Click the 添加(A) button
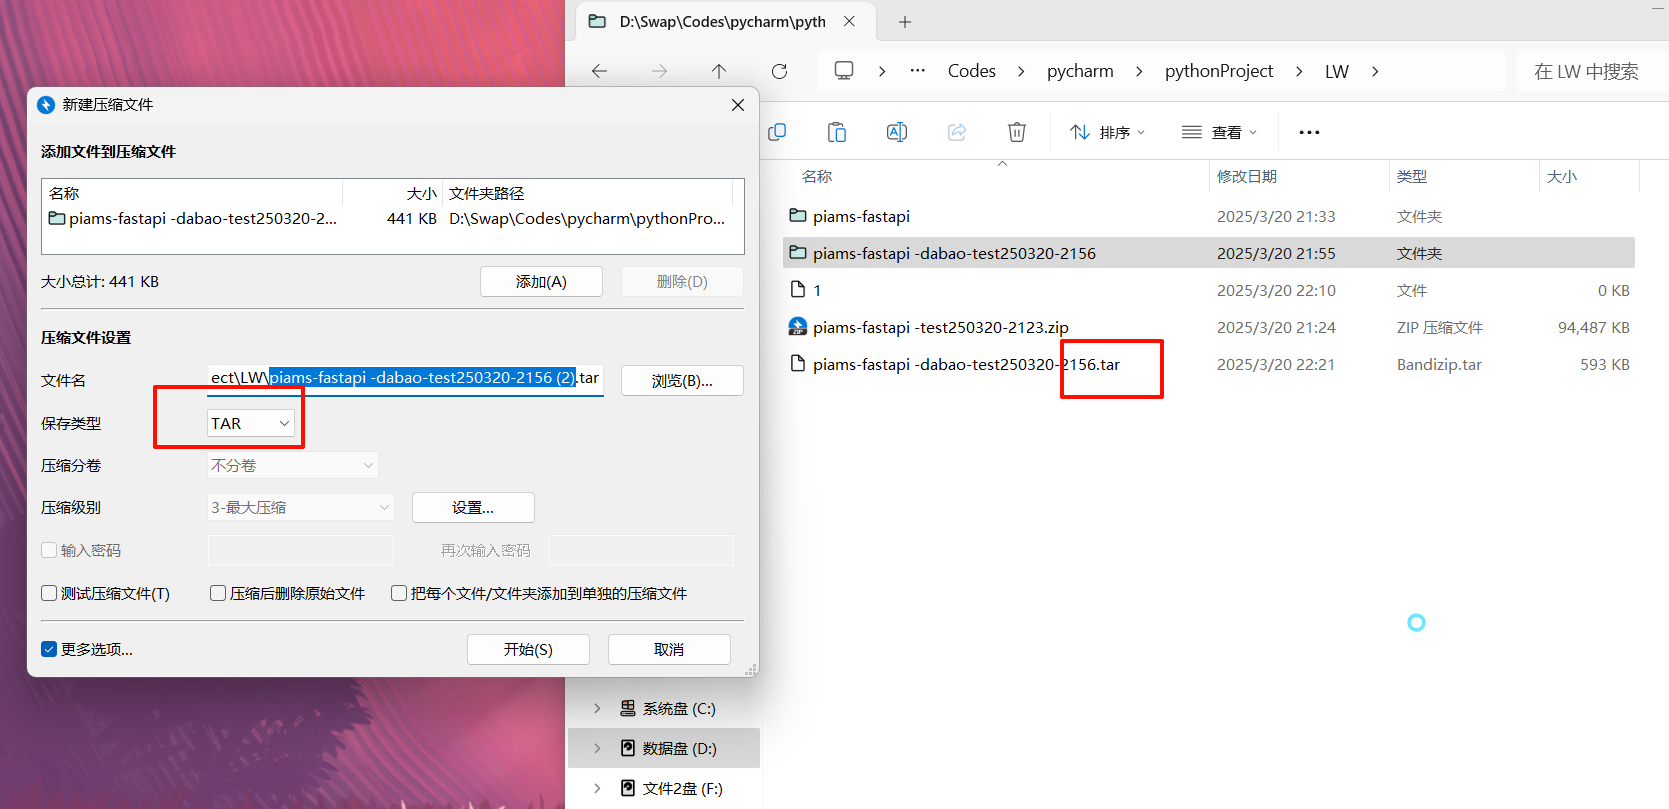The height and width of the screenshot is (809, 1669). pos(541,282)
